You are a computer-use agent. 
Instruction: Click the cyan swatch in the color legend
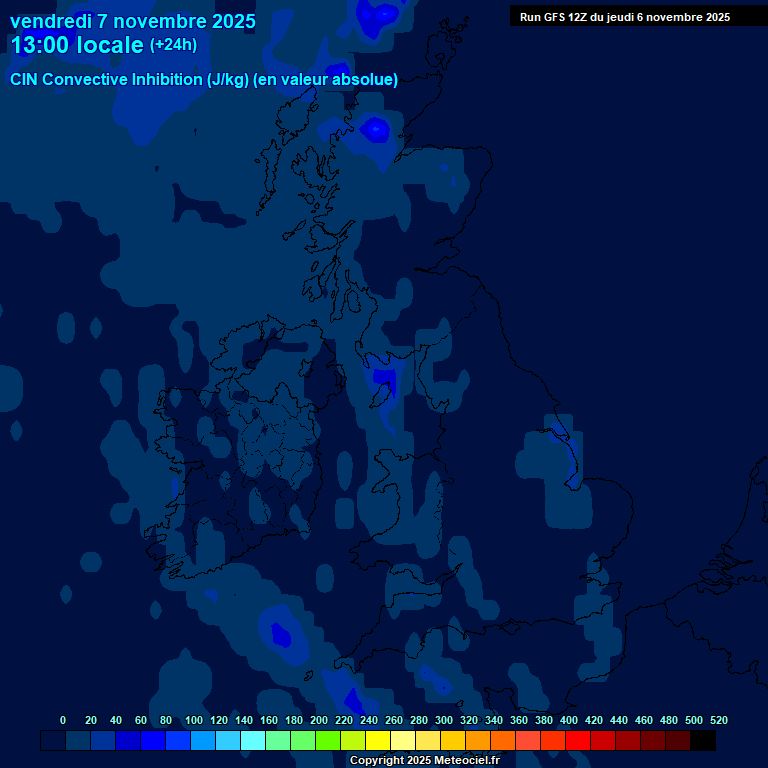253,740
